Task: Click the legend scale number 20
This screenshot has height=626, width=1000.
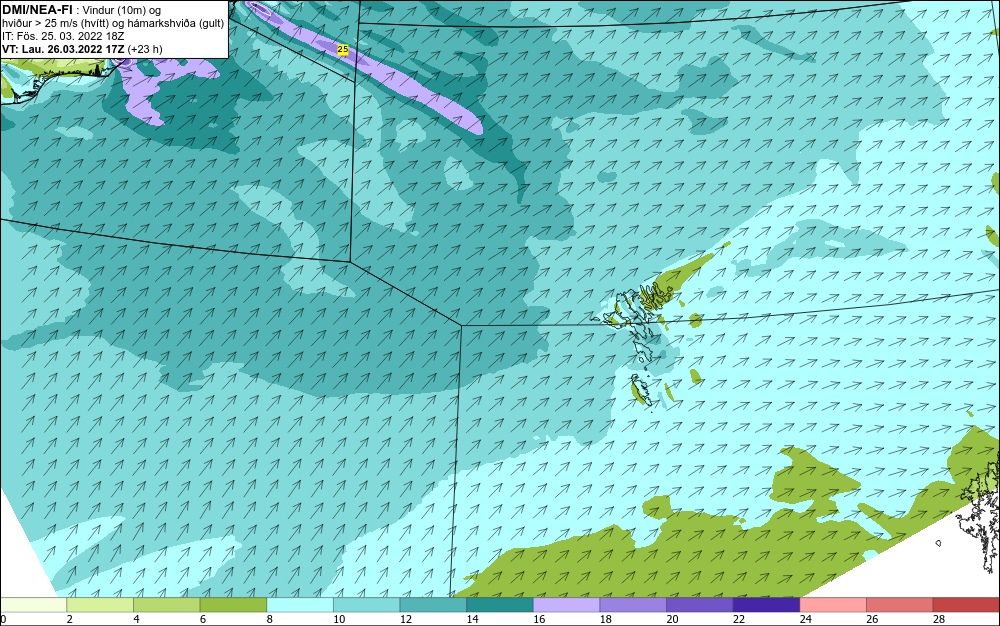Action: 672,619
